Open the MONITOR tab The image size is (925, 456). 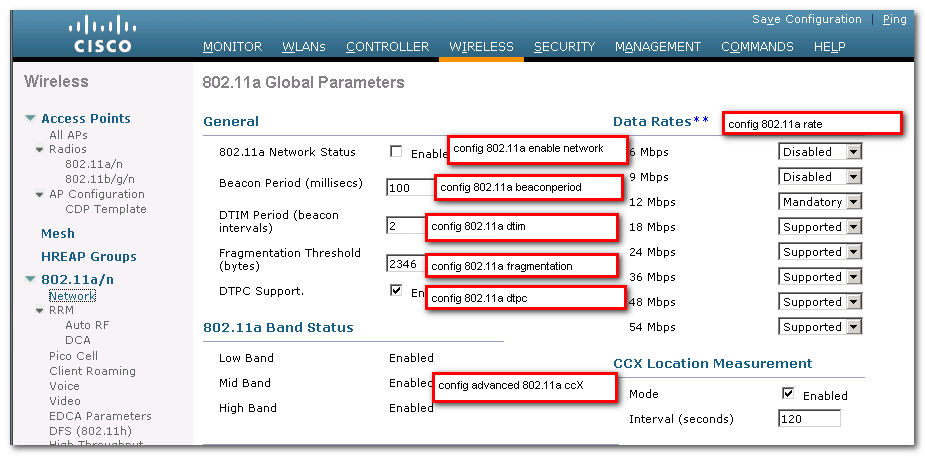232,47
